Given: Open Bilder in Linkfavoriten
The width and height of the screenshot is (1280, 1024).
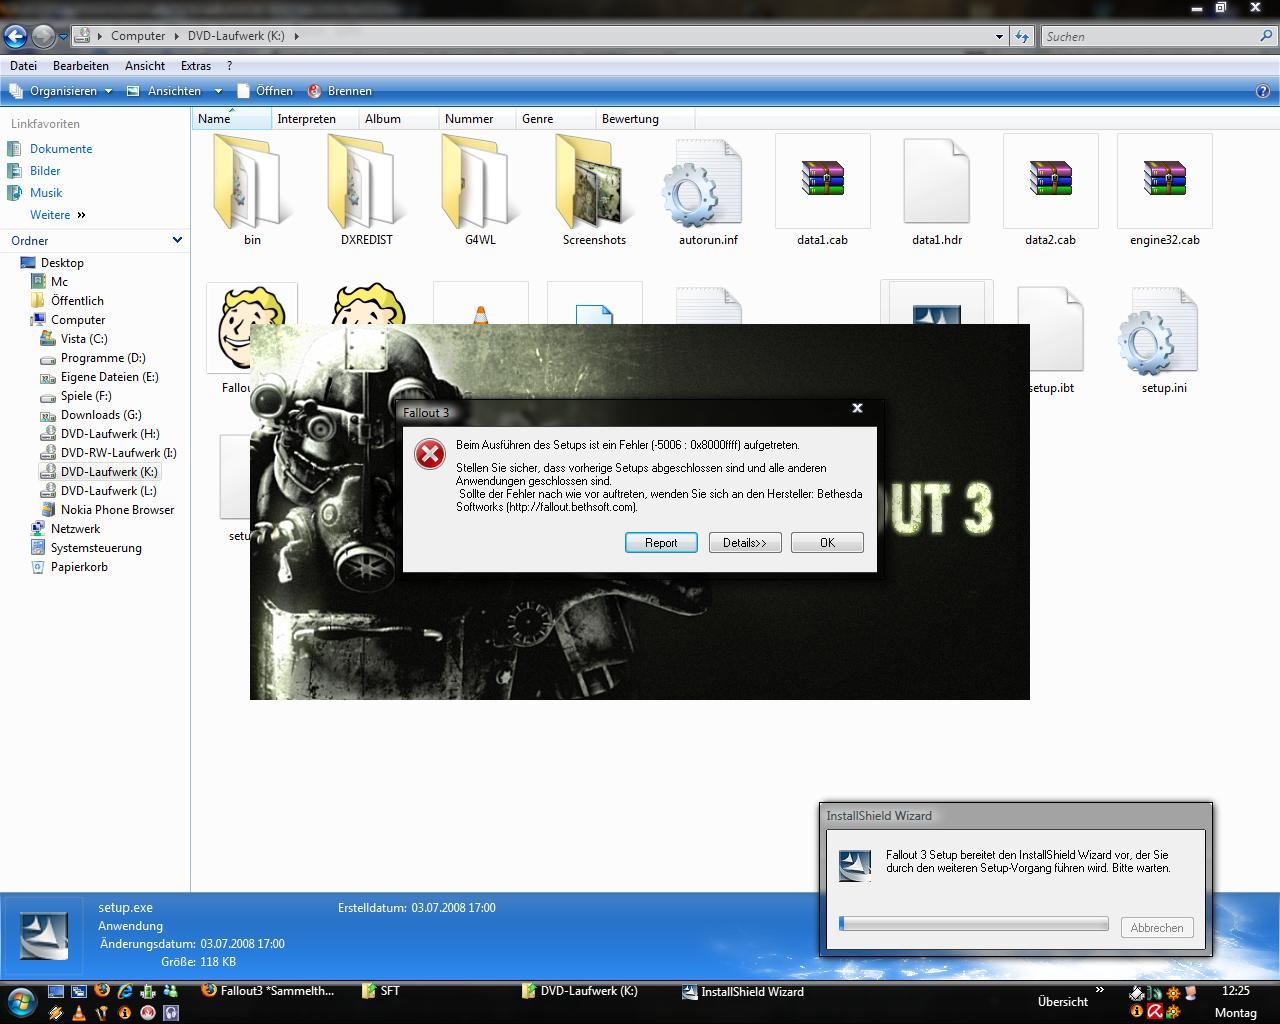Looking at the screenshot, I should point(45,171).
